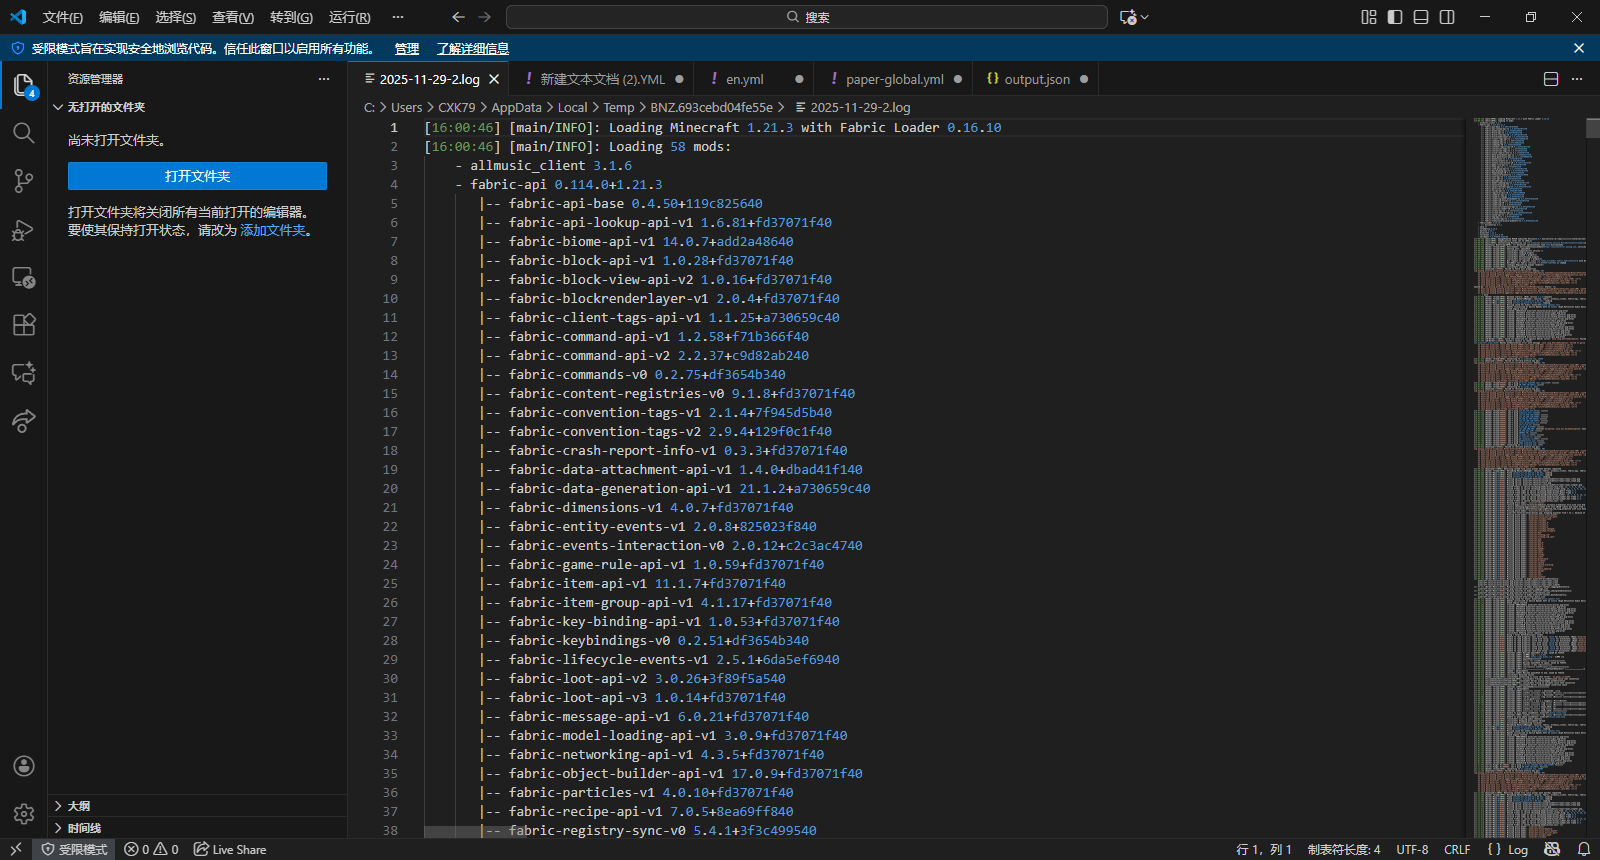Click the Add Folder link
The image size is (1600, 860).
point(273,230)
